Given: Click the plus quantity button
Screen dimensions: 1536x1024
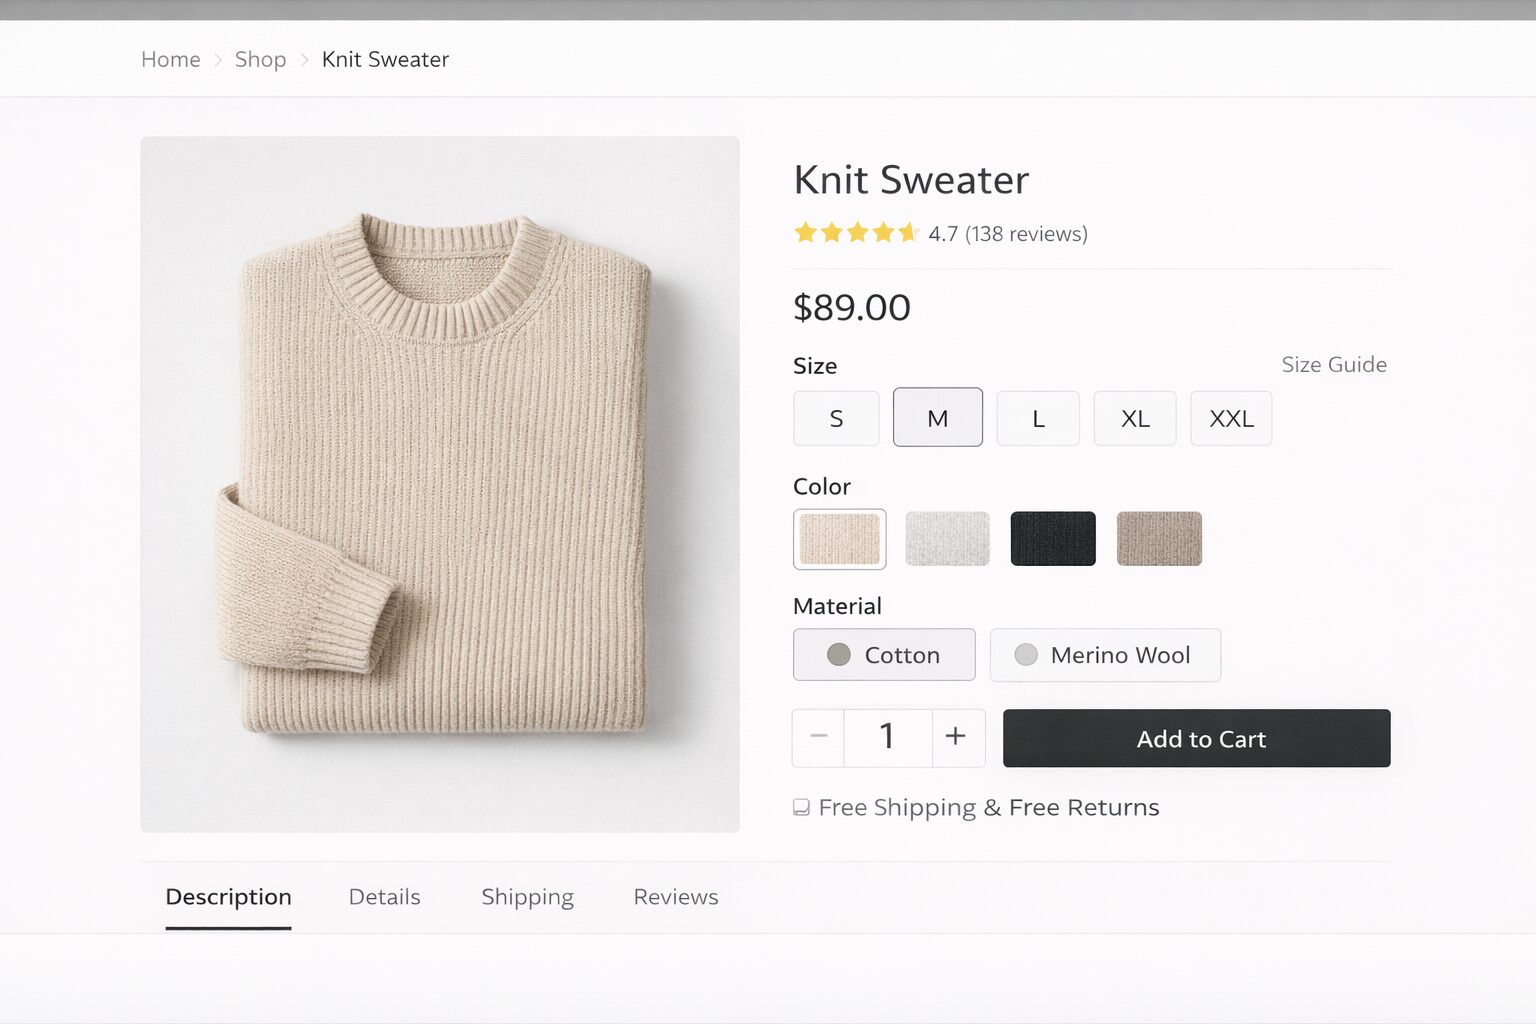Looking at the screenshot, I should (x=956, y=738).
